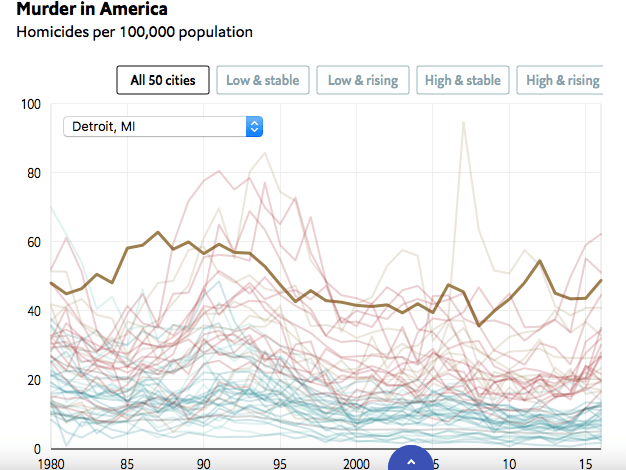The height and width of the screenshot is (470, 626).
Task: Toggle the High & stable filter
Action: click(x=463, y=80)
